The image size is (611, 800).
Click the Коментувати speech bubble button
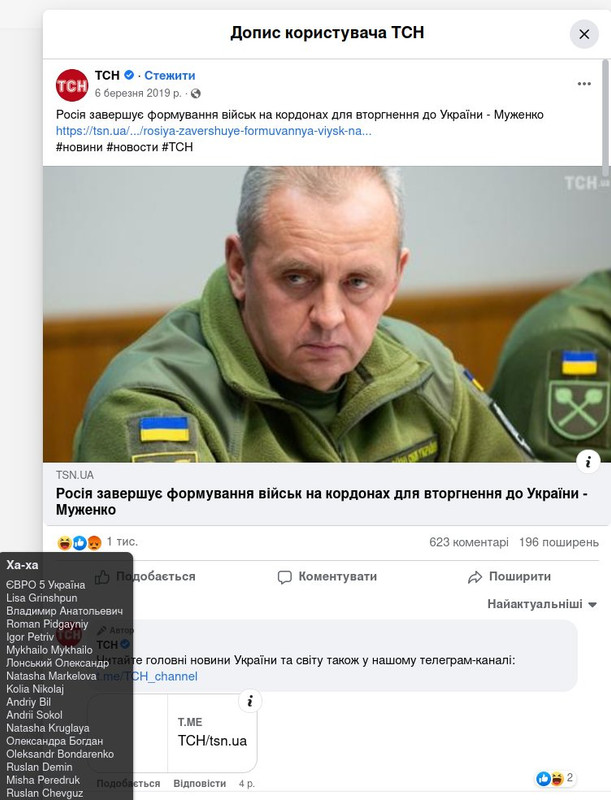click(327, 577)
